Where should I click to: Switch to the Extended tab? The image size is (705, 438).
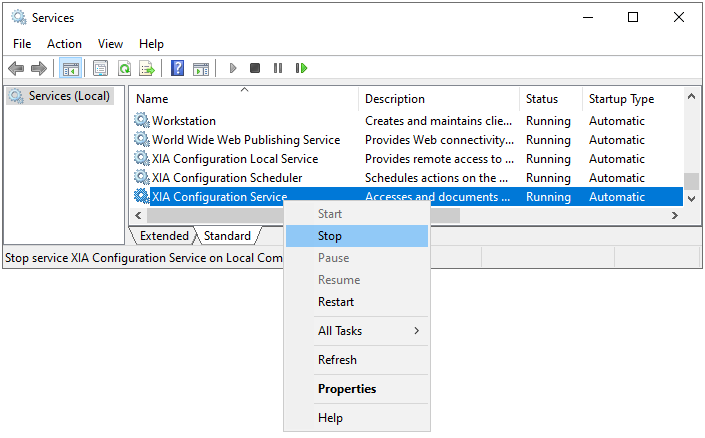tap(163, 236)
